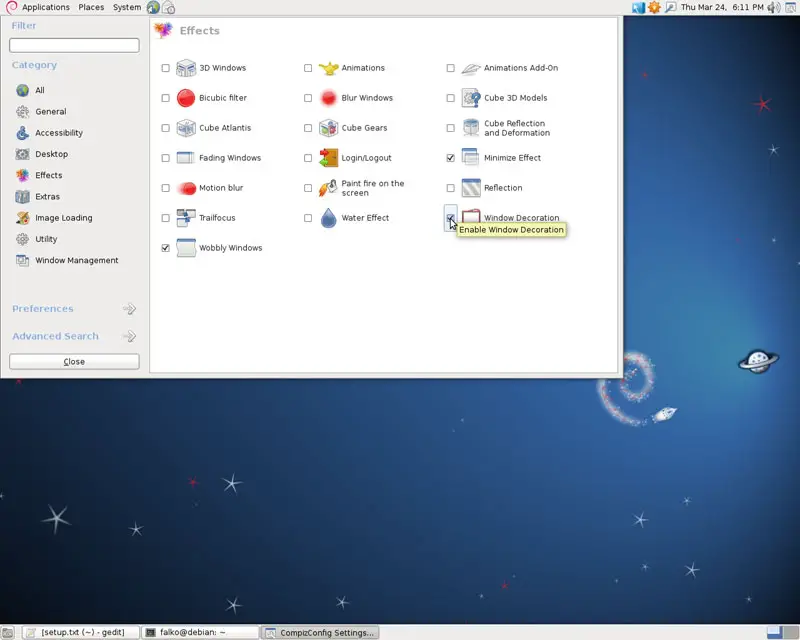The image size is (800, 640).
Task: Expand the Preferences section arrow
Action: coord(130,309)
